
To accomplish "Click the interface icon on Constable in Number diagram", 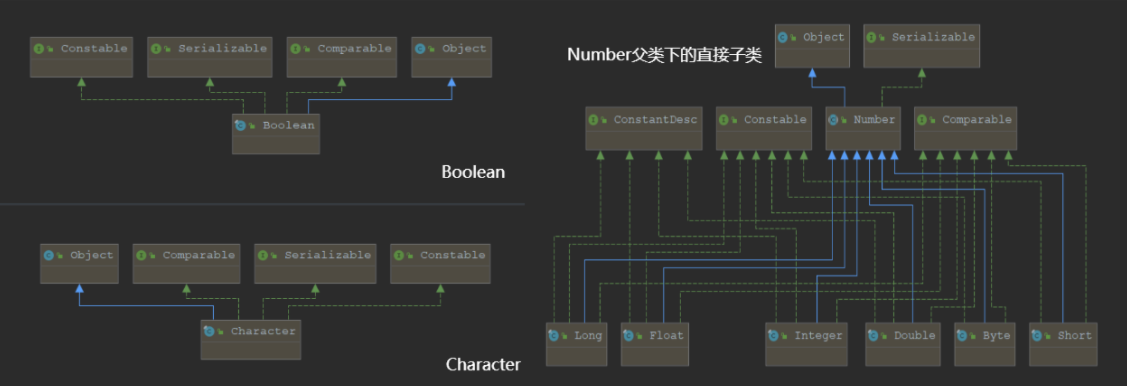I will click(x=724, y=120).
